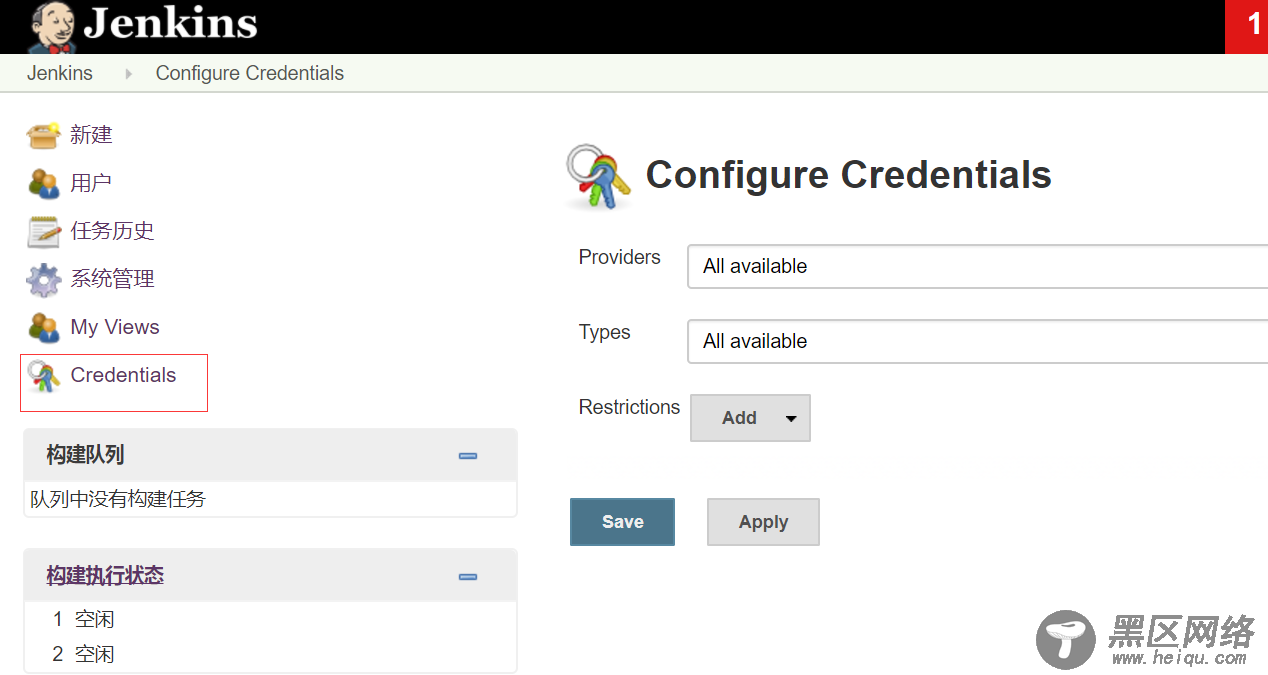The image size is (1268, 675).
Task: Open the 新建 sidebar link
Action: [x=91, y=135]
